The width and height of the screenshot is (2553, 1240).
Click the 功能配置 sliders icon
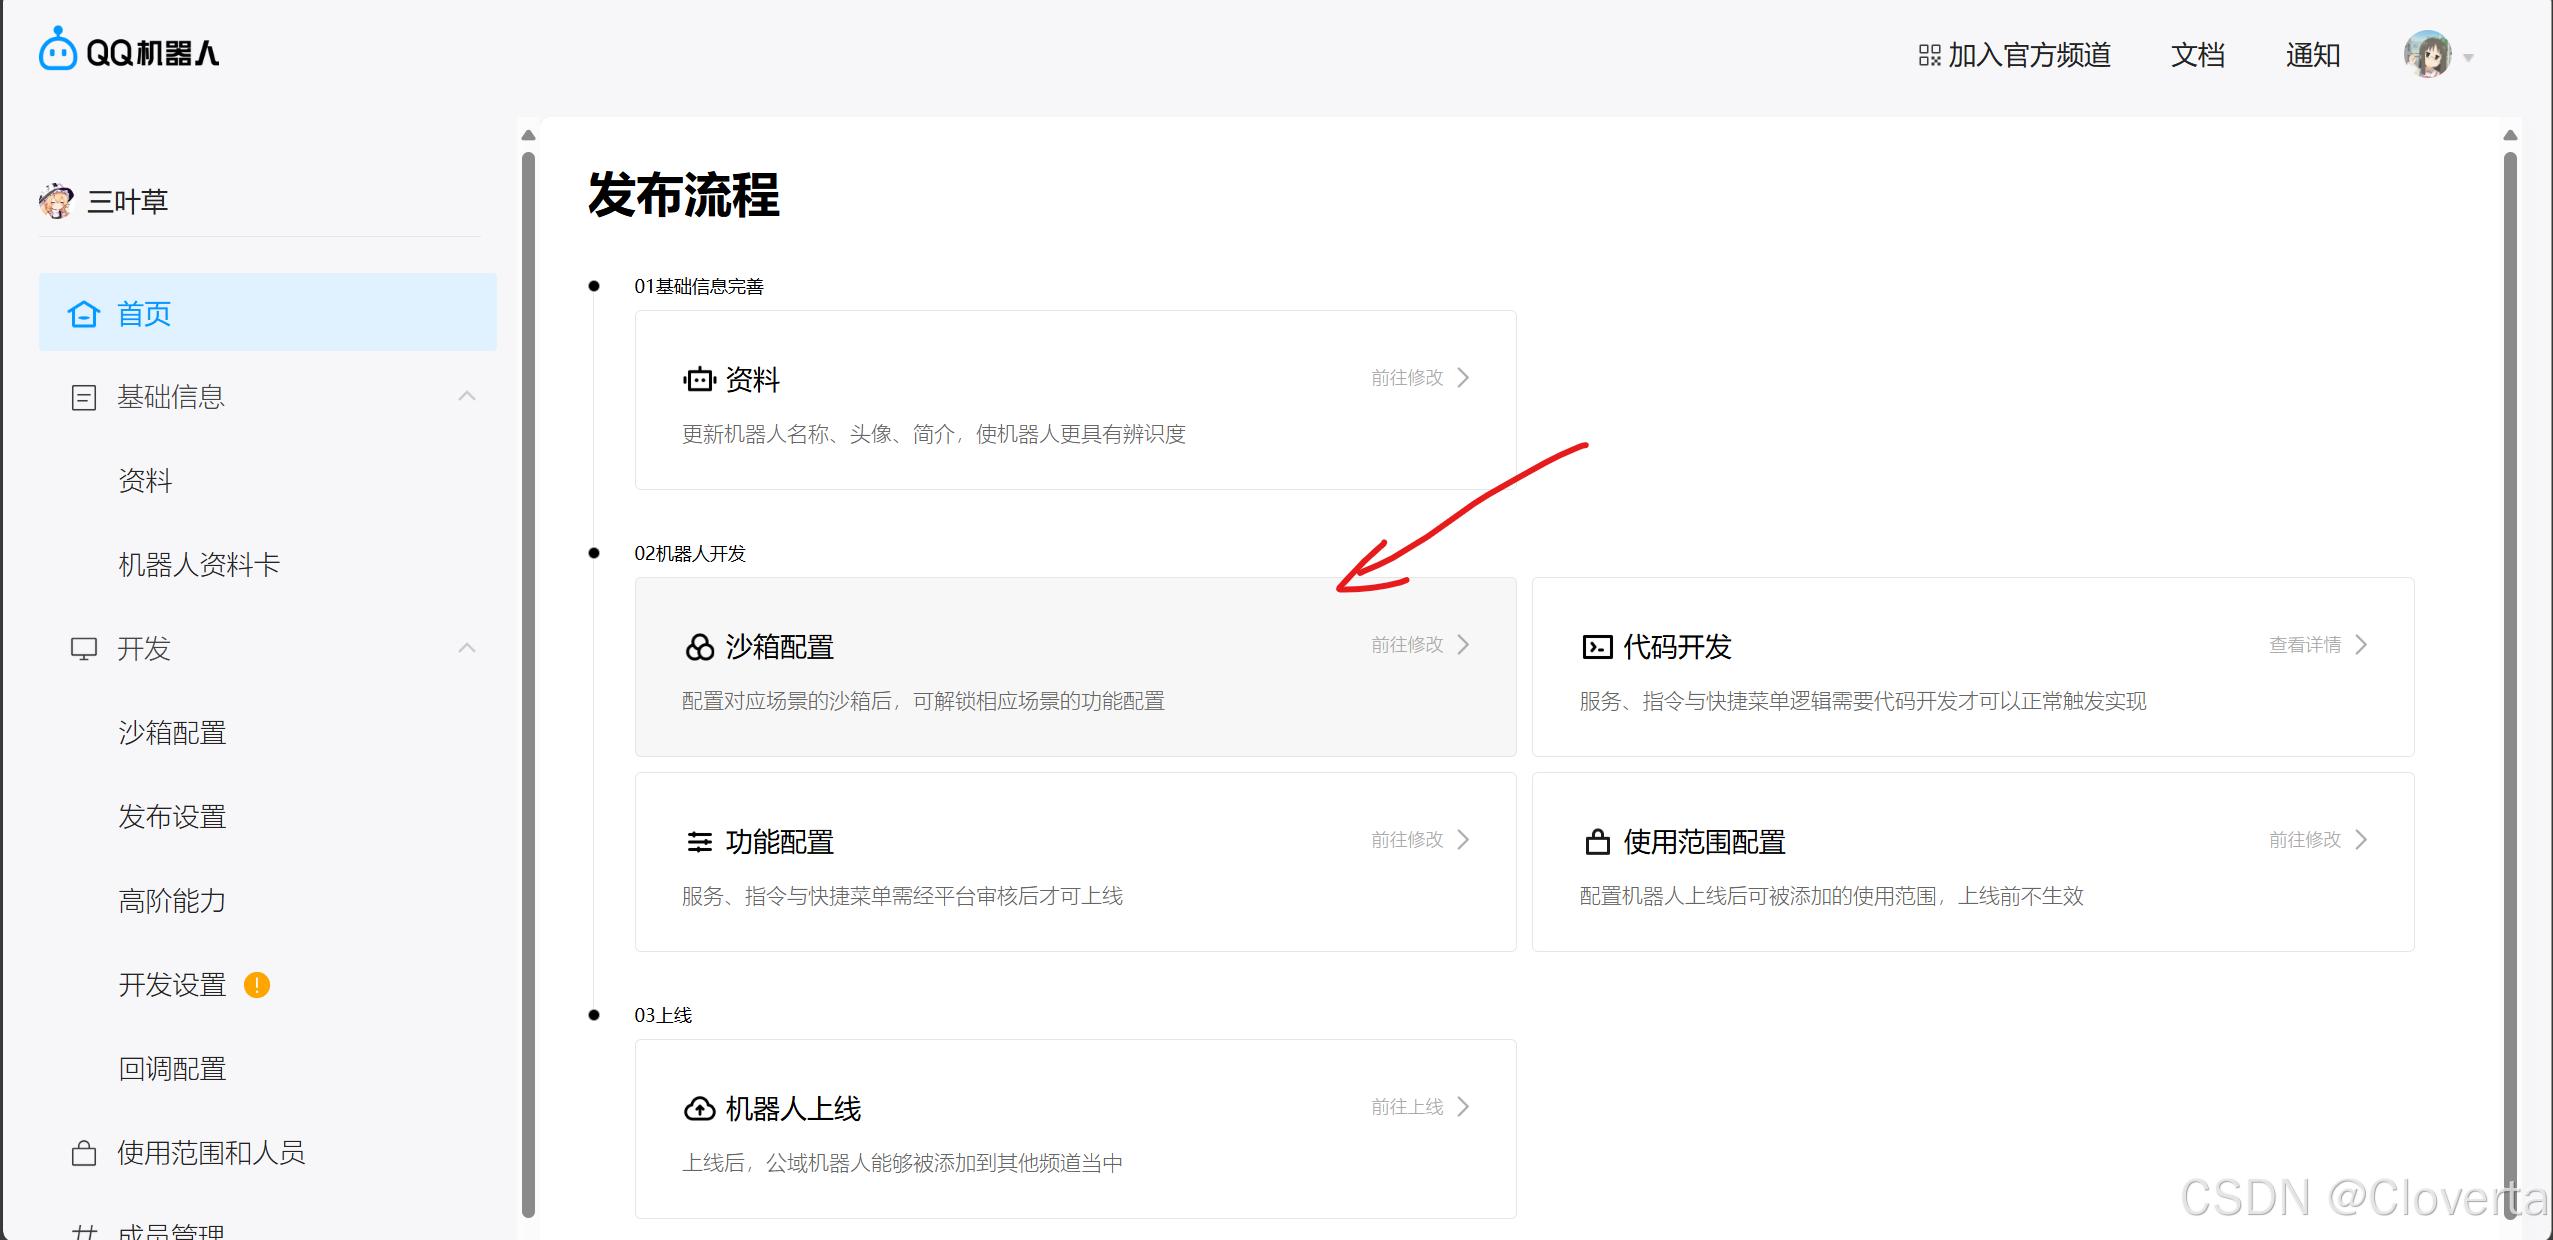pos(699,842)
